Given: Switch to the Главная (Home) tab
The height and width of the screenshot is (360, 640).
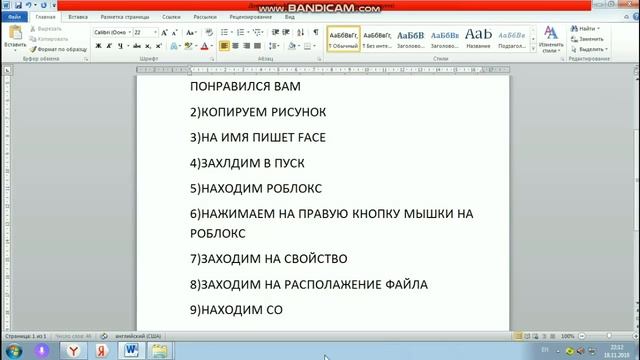Looking at the screenshot, I should pos(45,17).
